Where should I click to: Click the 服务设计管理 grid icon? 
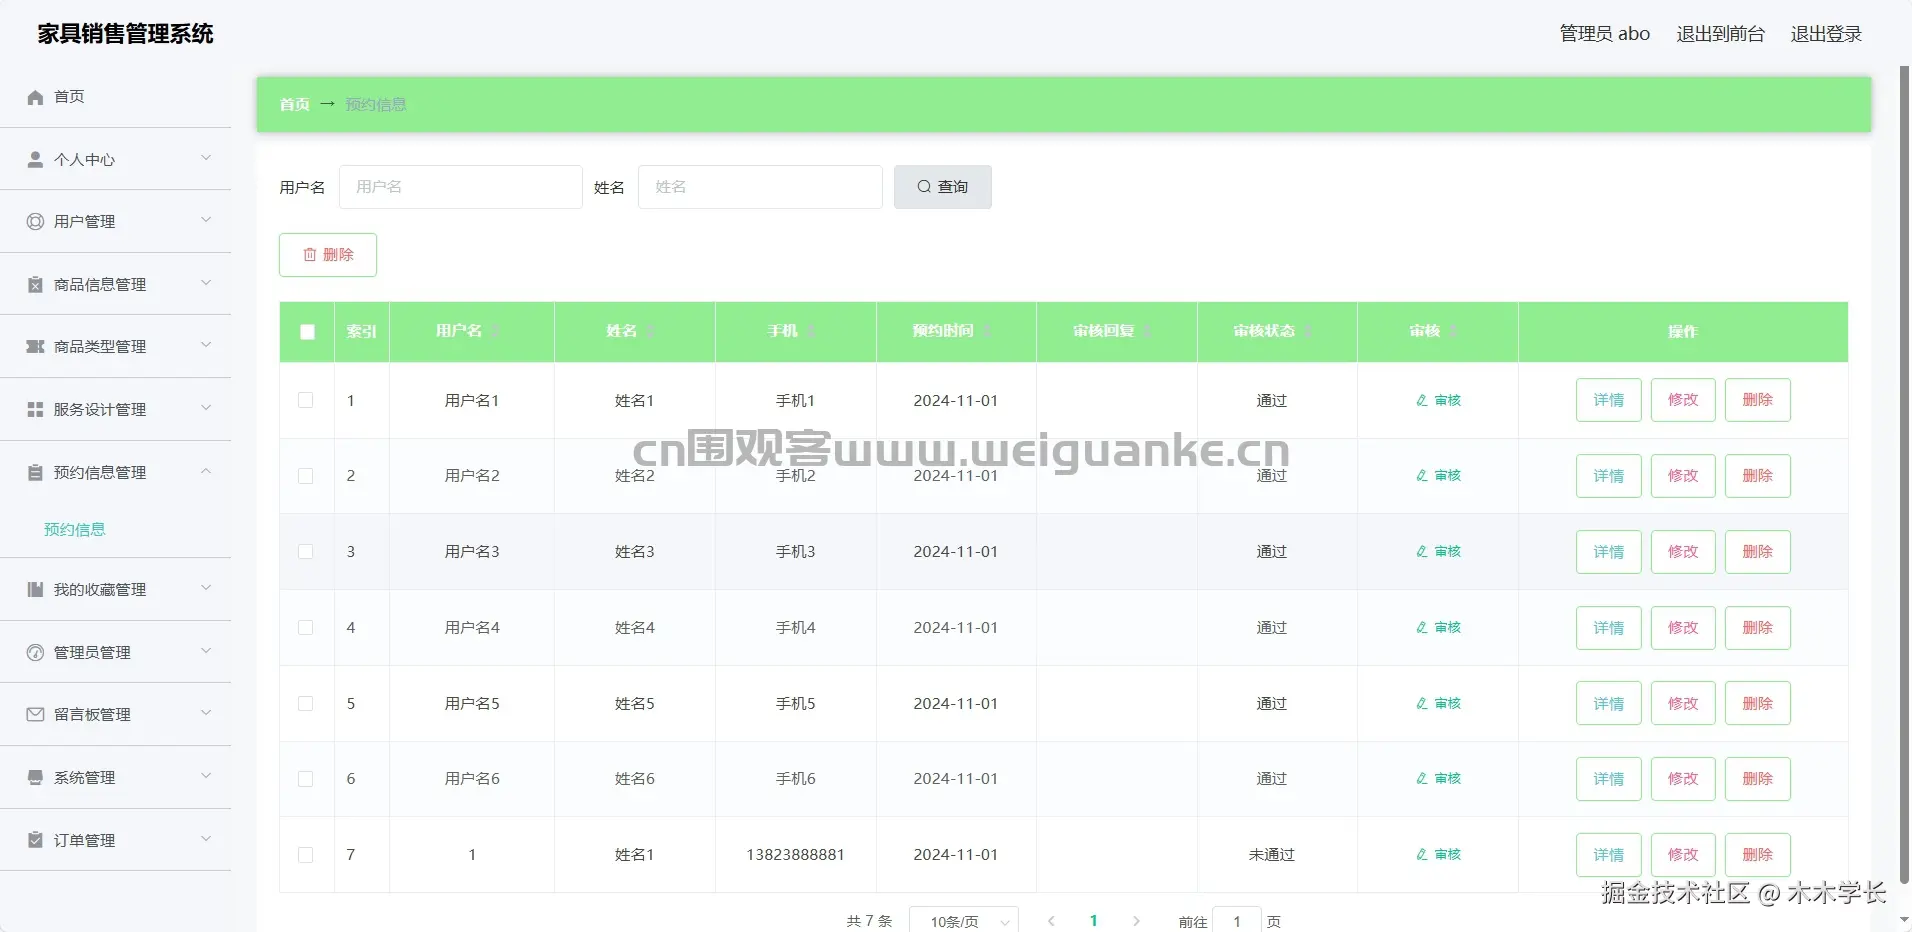point(35,409)
